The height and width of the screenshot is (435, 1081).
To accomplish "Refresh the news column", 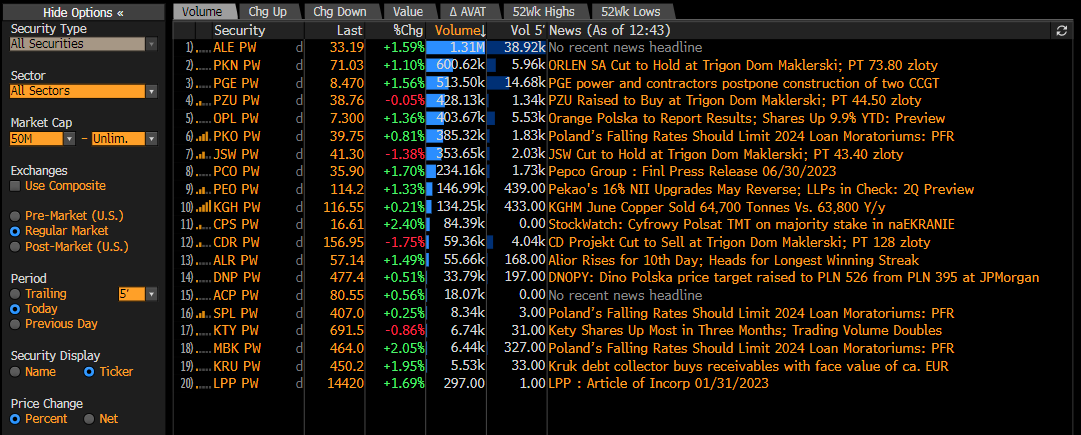I will click(x=1062, y=30).
